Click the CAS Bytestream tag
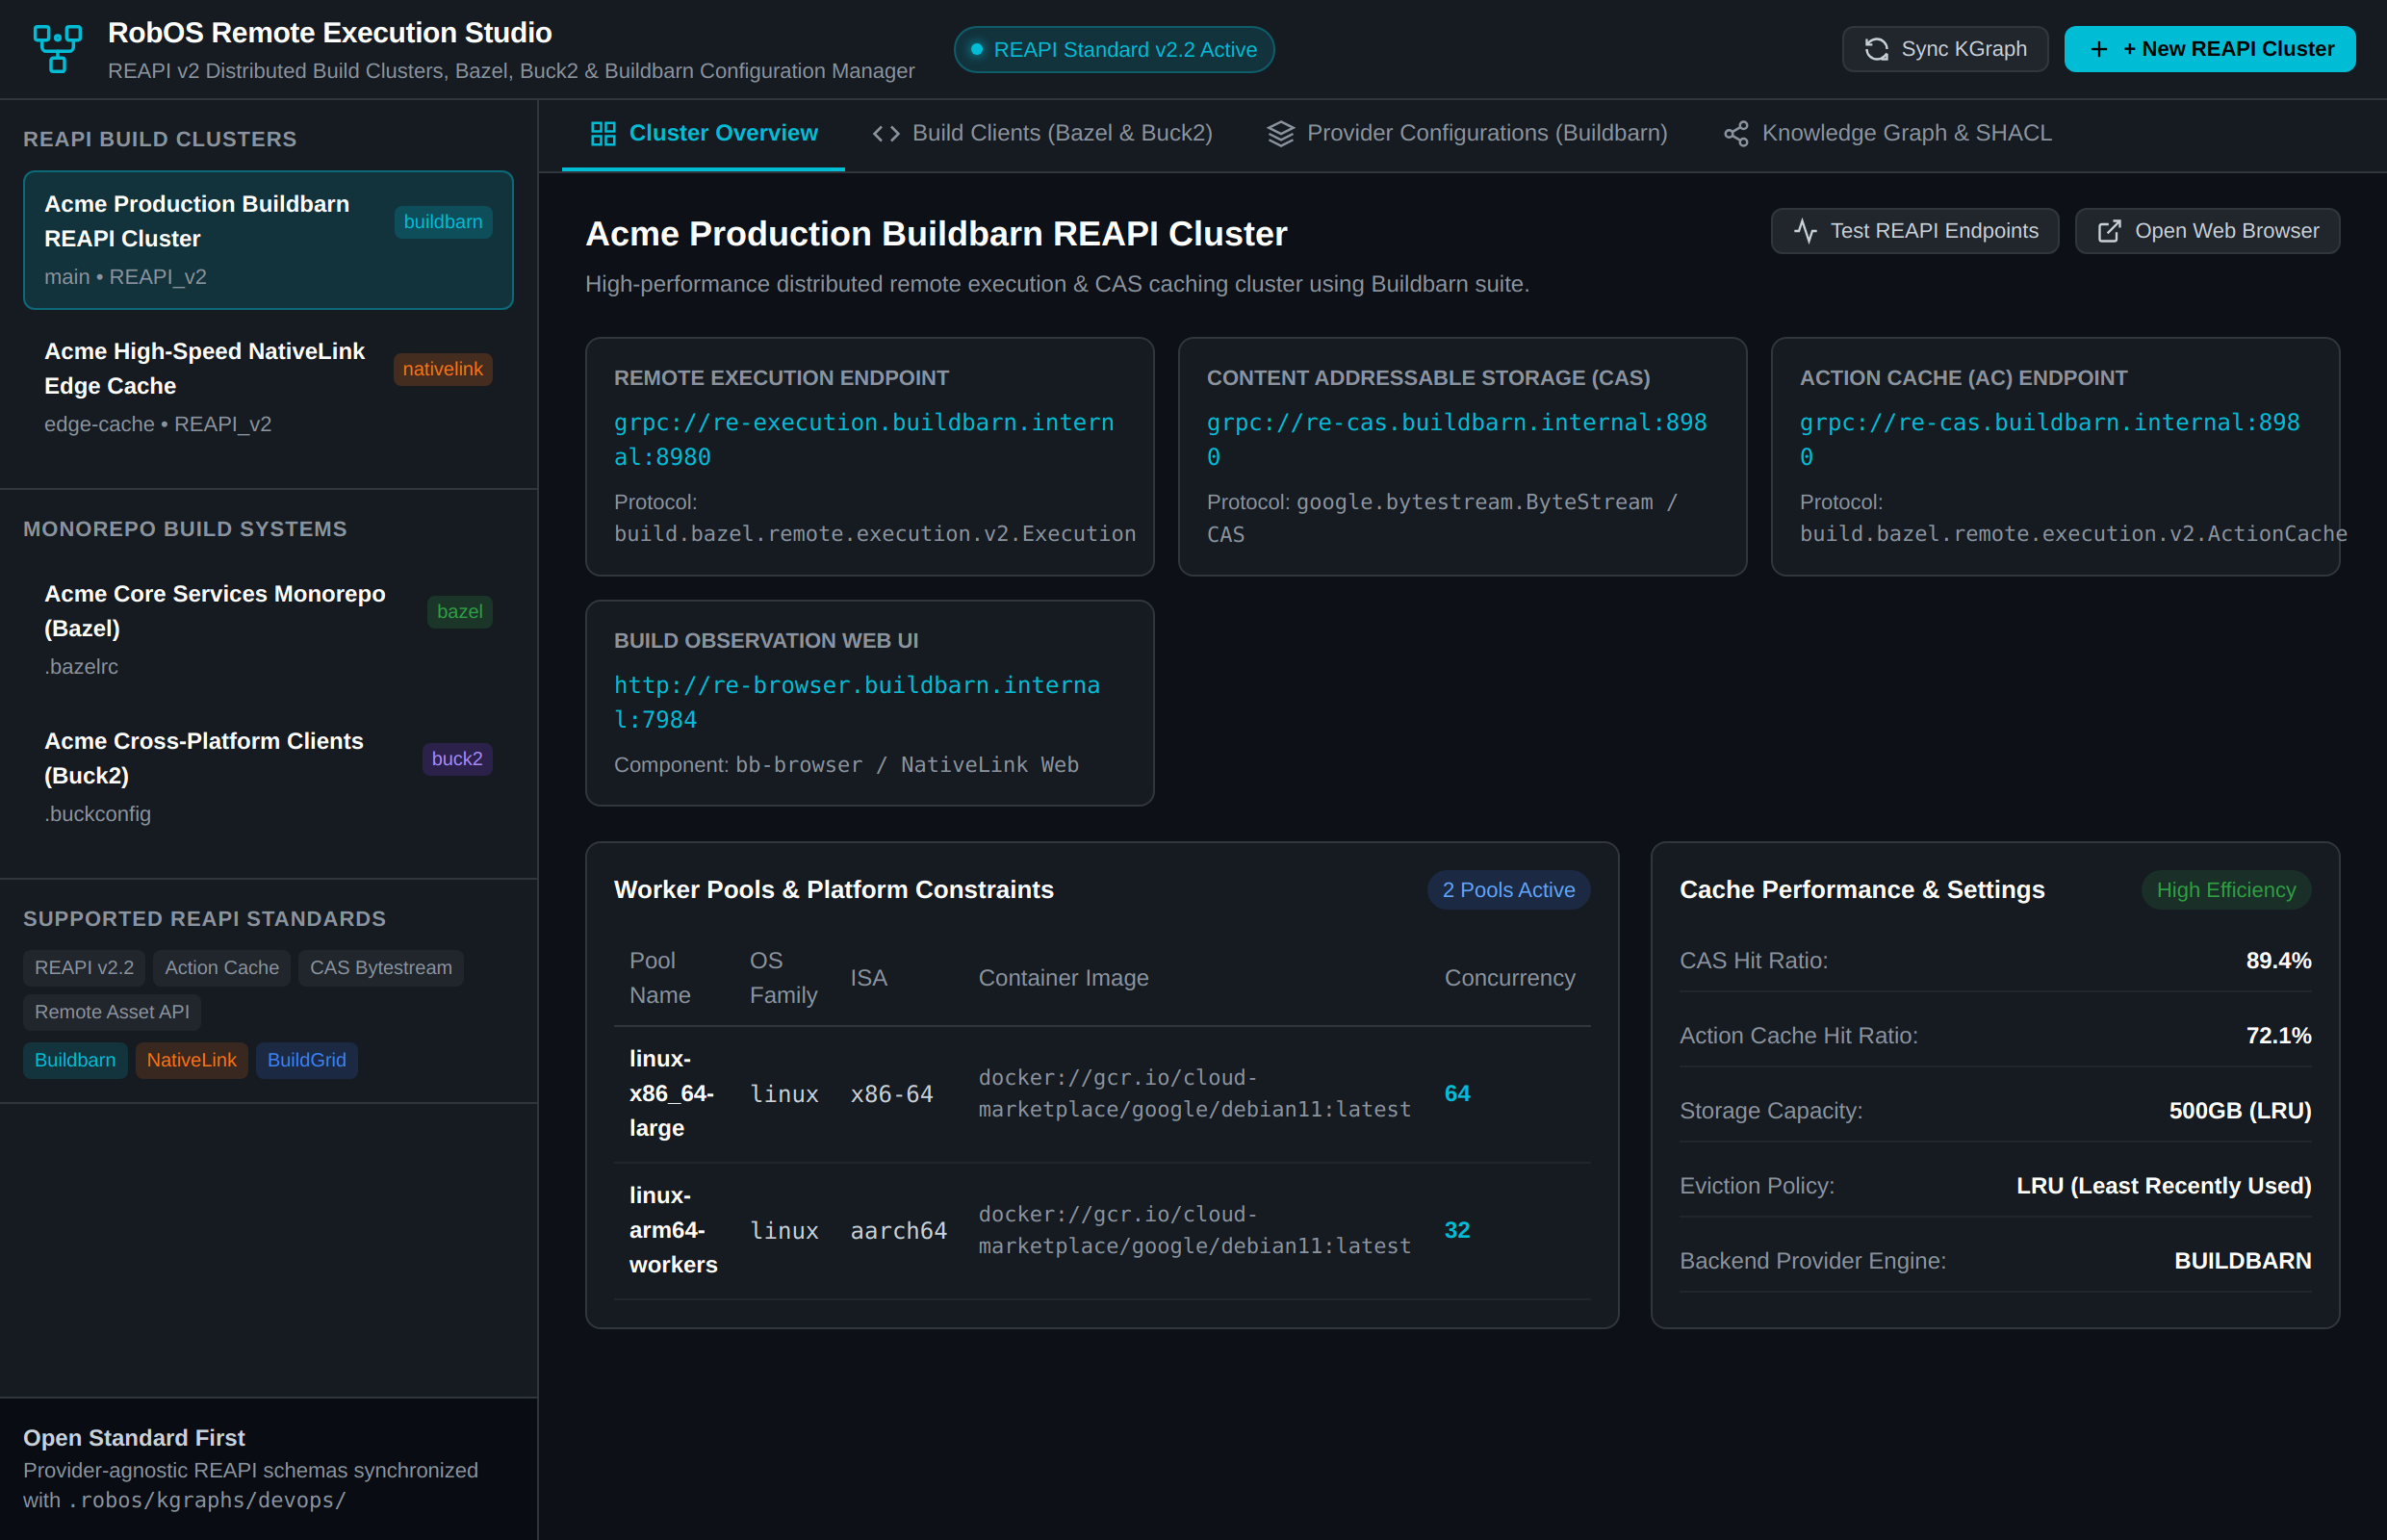Screen dimensions: 2387x1540 (x=381, y=968)
